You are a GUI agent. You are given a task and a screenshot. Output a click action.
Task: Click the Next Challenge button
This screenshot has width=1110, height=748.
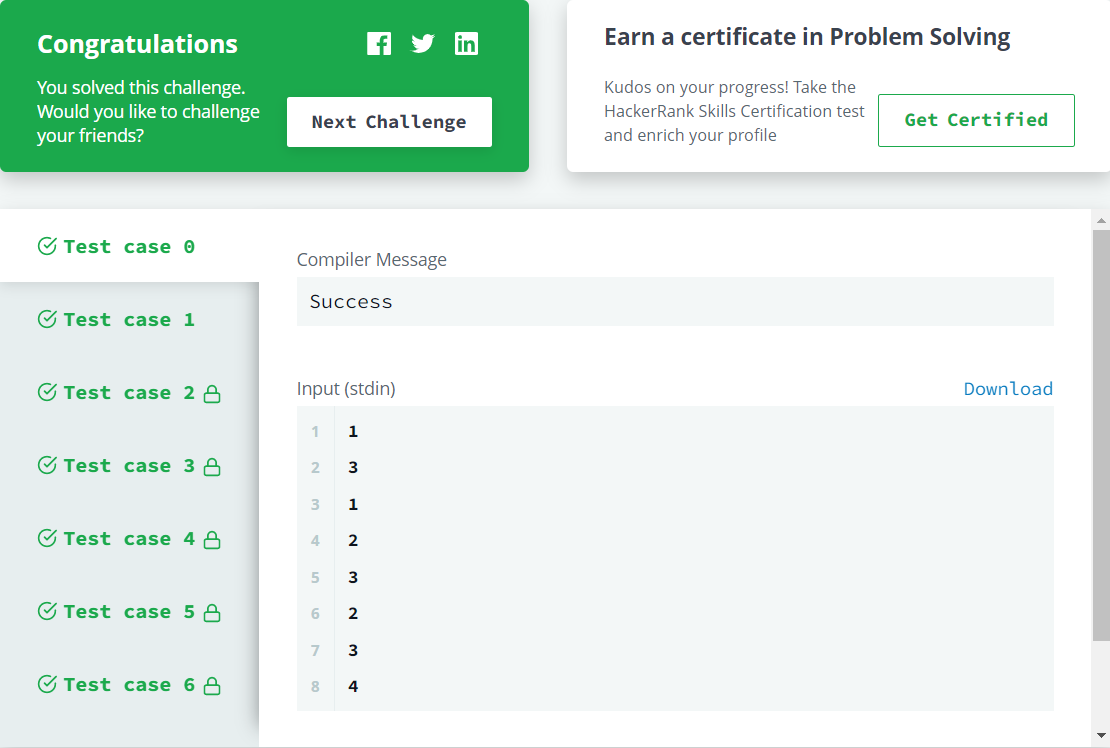click(389, 122)
